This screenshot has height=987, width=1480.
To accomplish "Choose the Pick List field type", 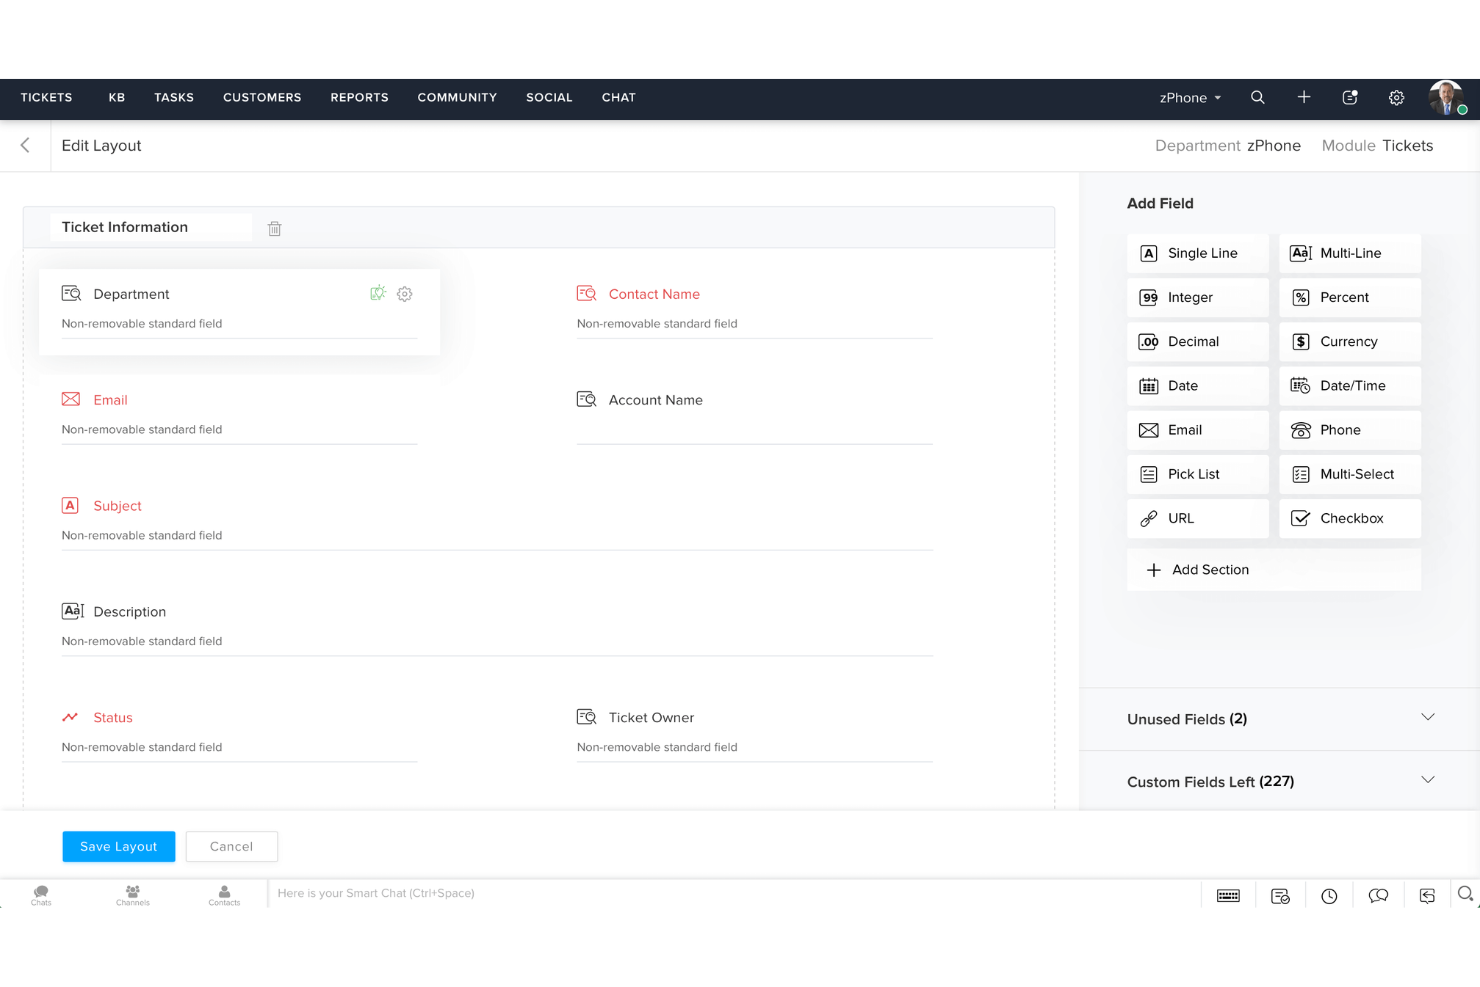I will (1198, 474).
